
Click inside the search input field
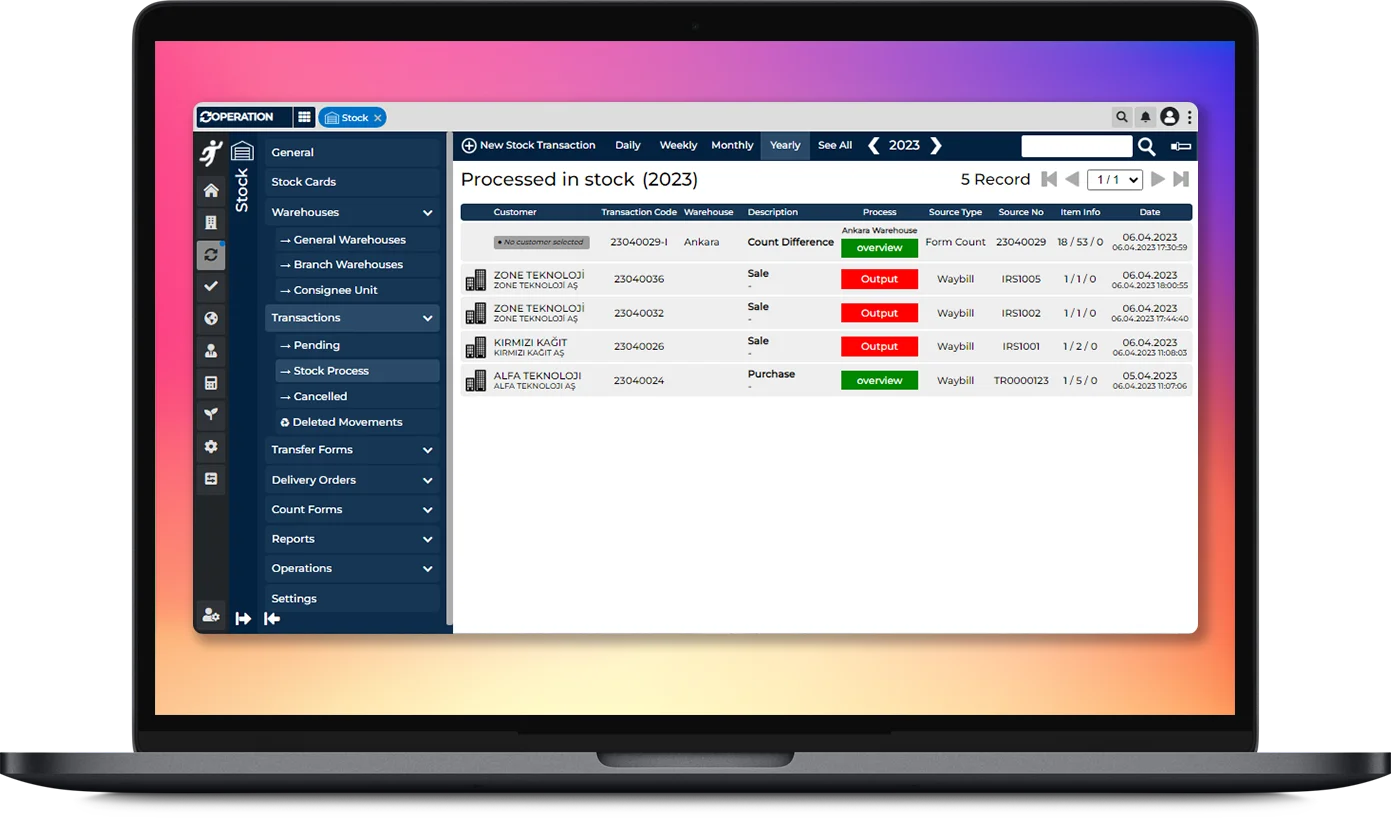[x=1075, y=146]
